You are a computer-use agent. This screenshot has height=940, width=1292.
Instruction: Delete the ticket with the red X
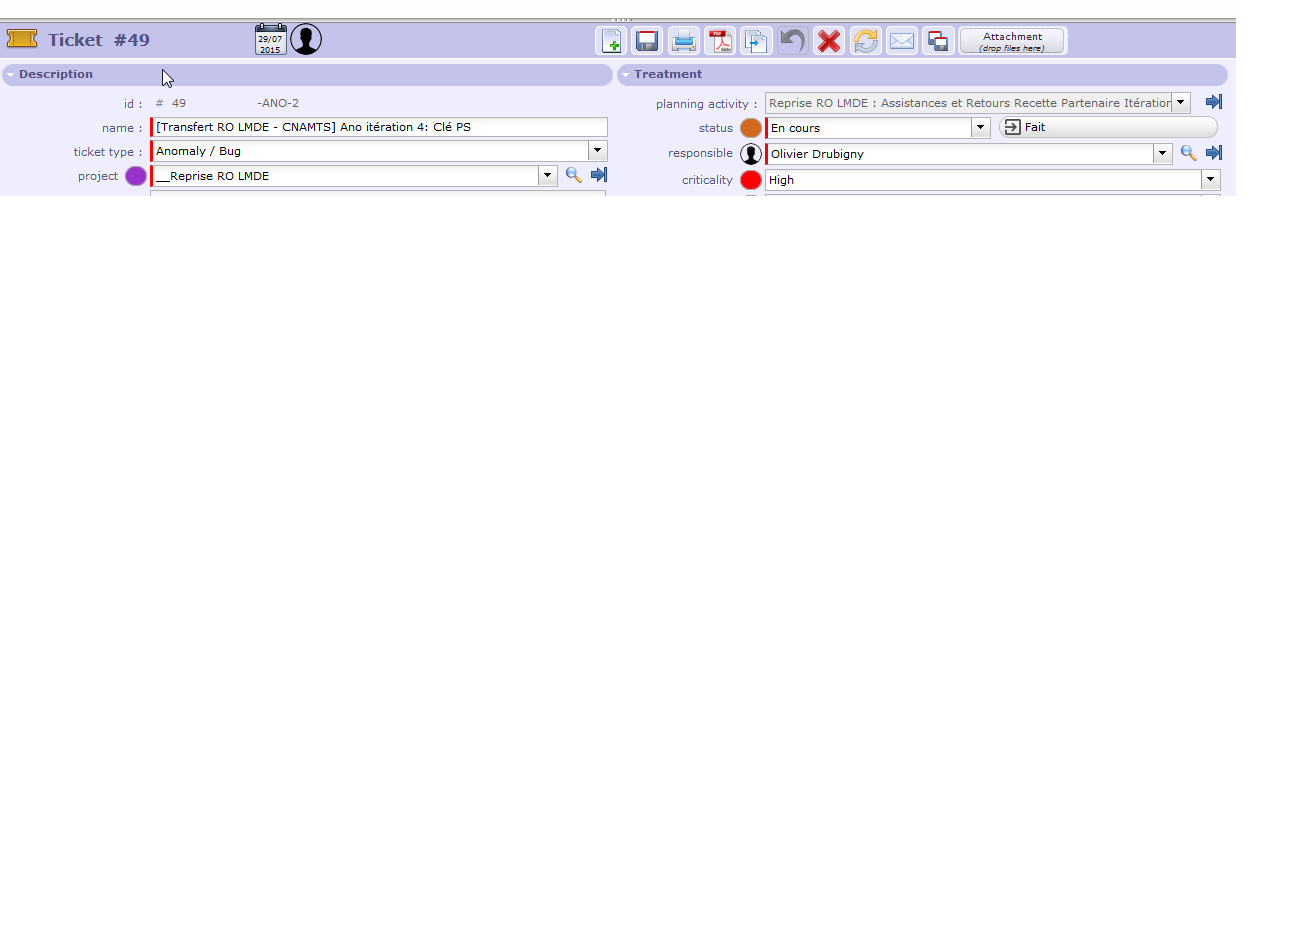coord(829,41)
